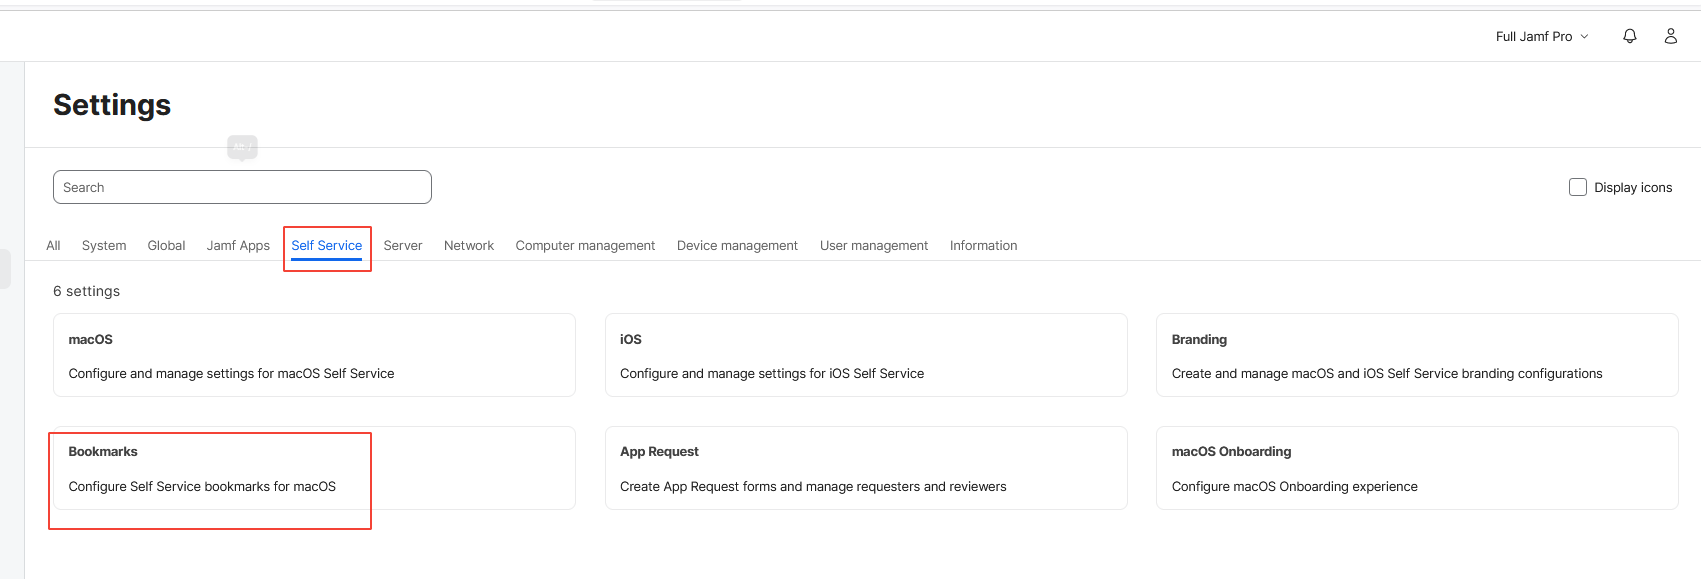1701x579 pixels.
Task: Click the '6 settings' count text
Action: (86, 291)
